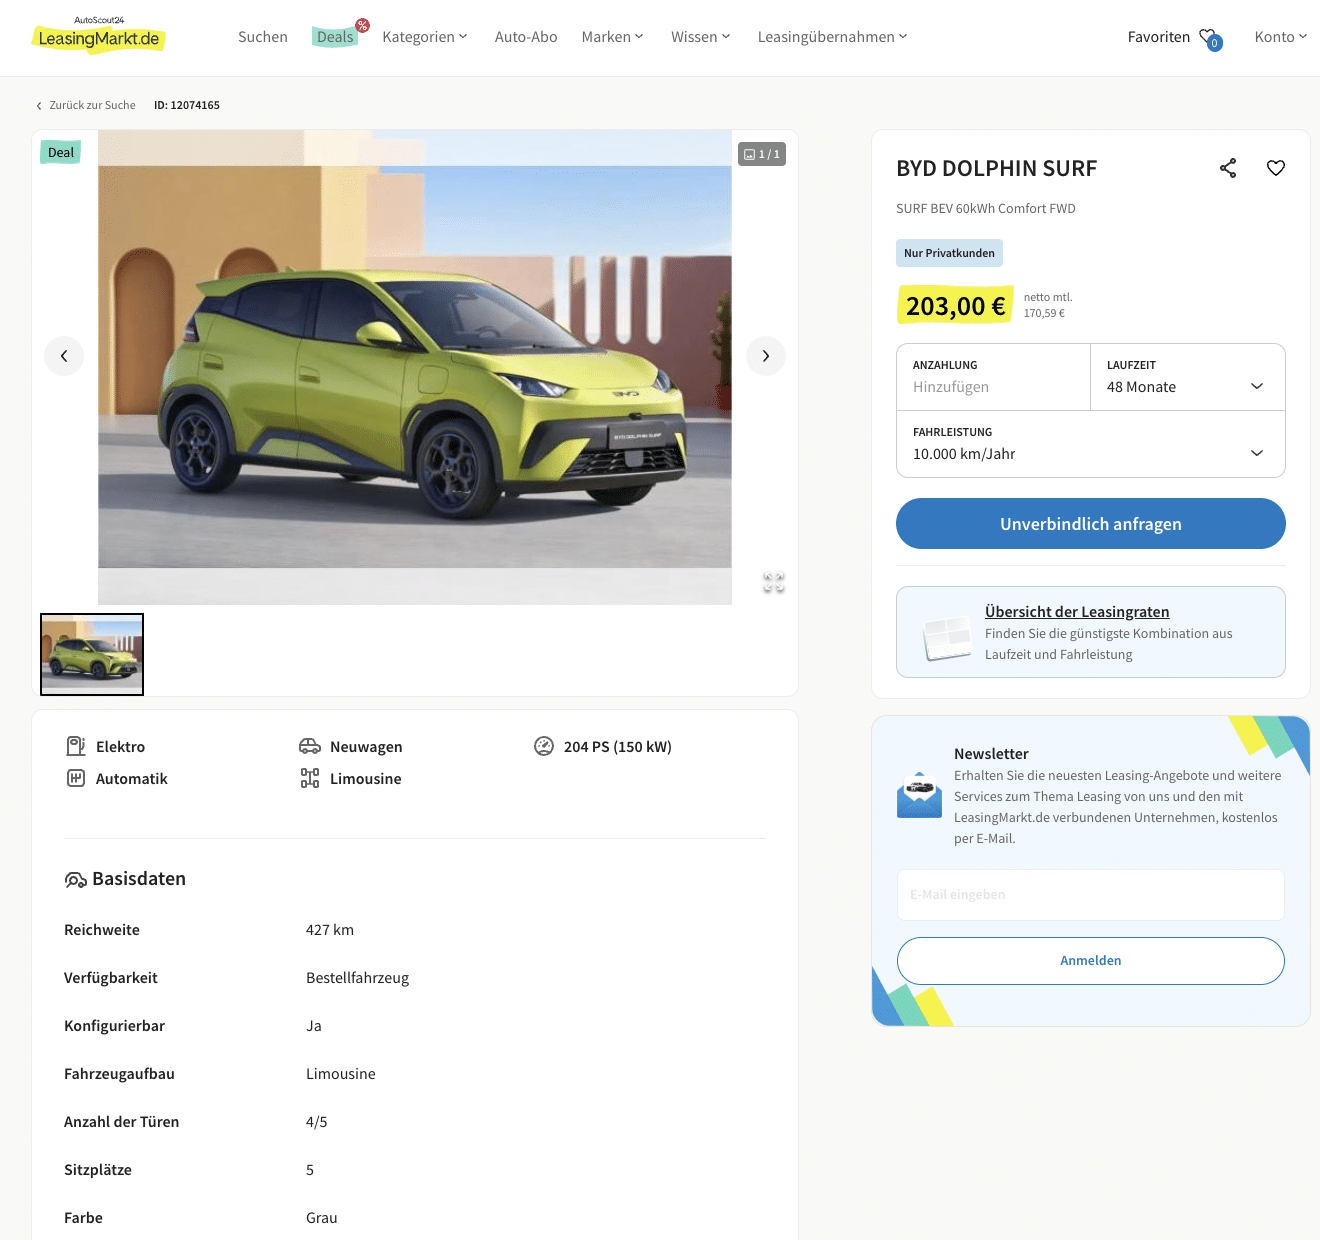Open the Fahrleistung 10.000 km/Jahr dropdown
Viewport: 1320px width, 1240px height.
pyautogui.click(x=1091, y=444)
